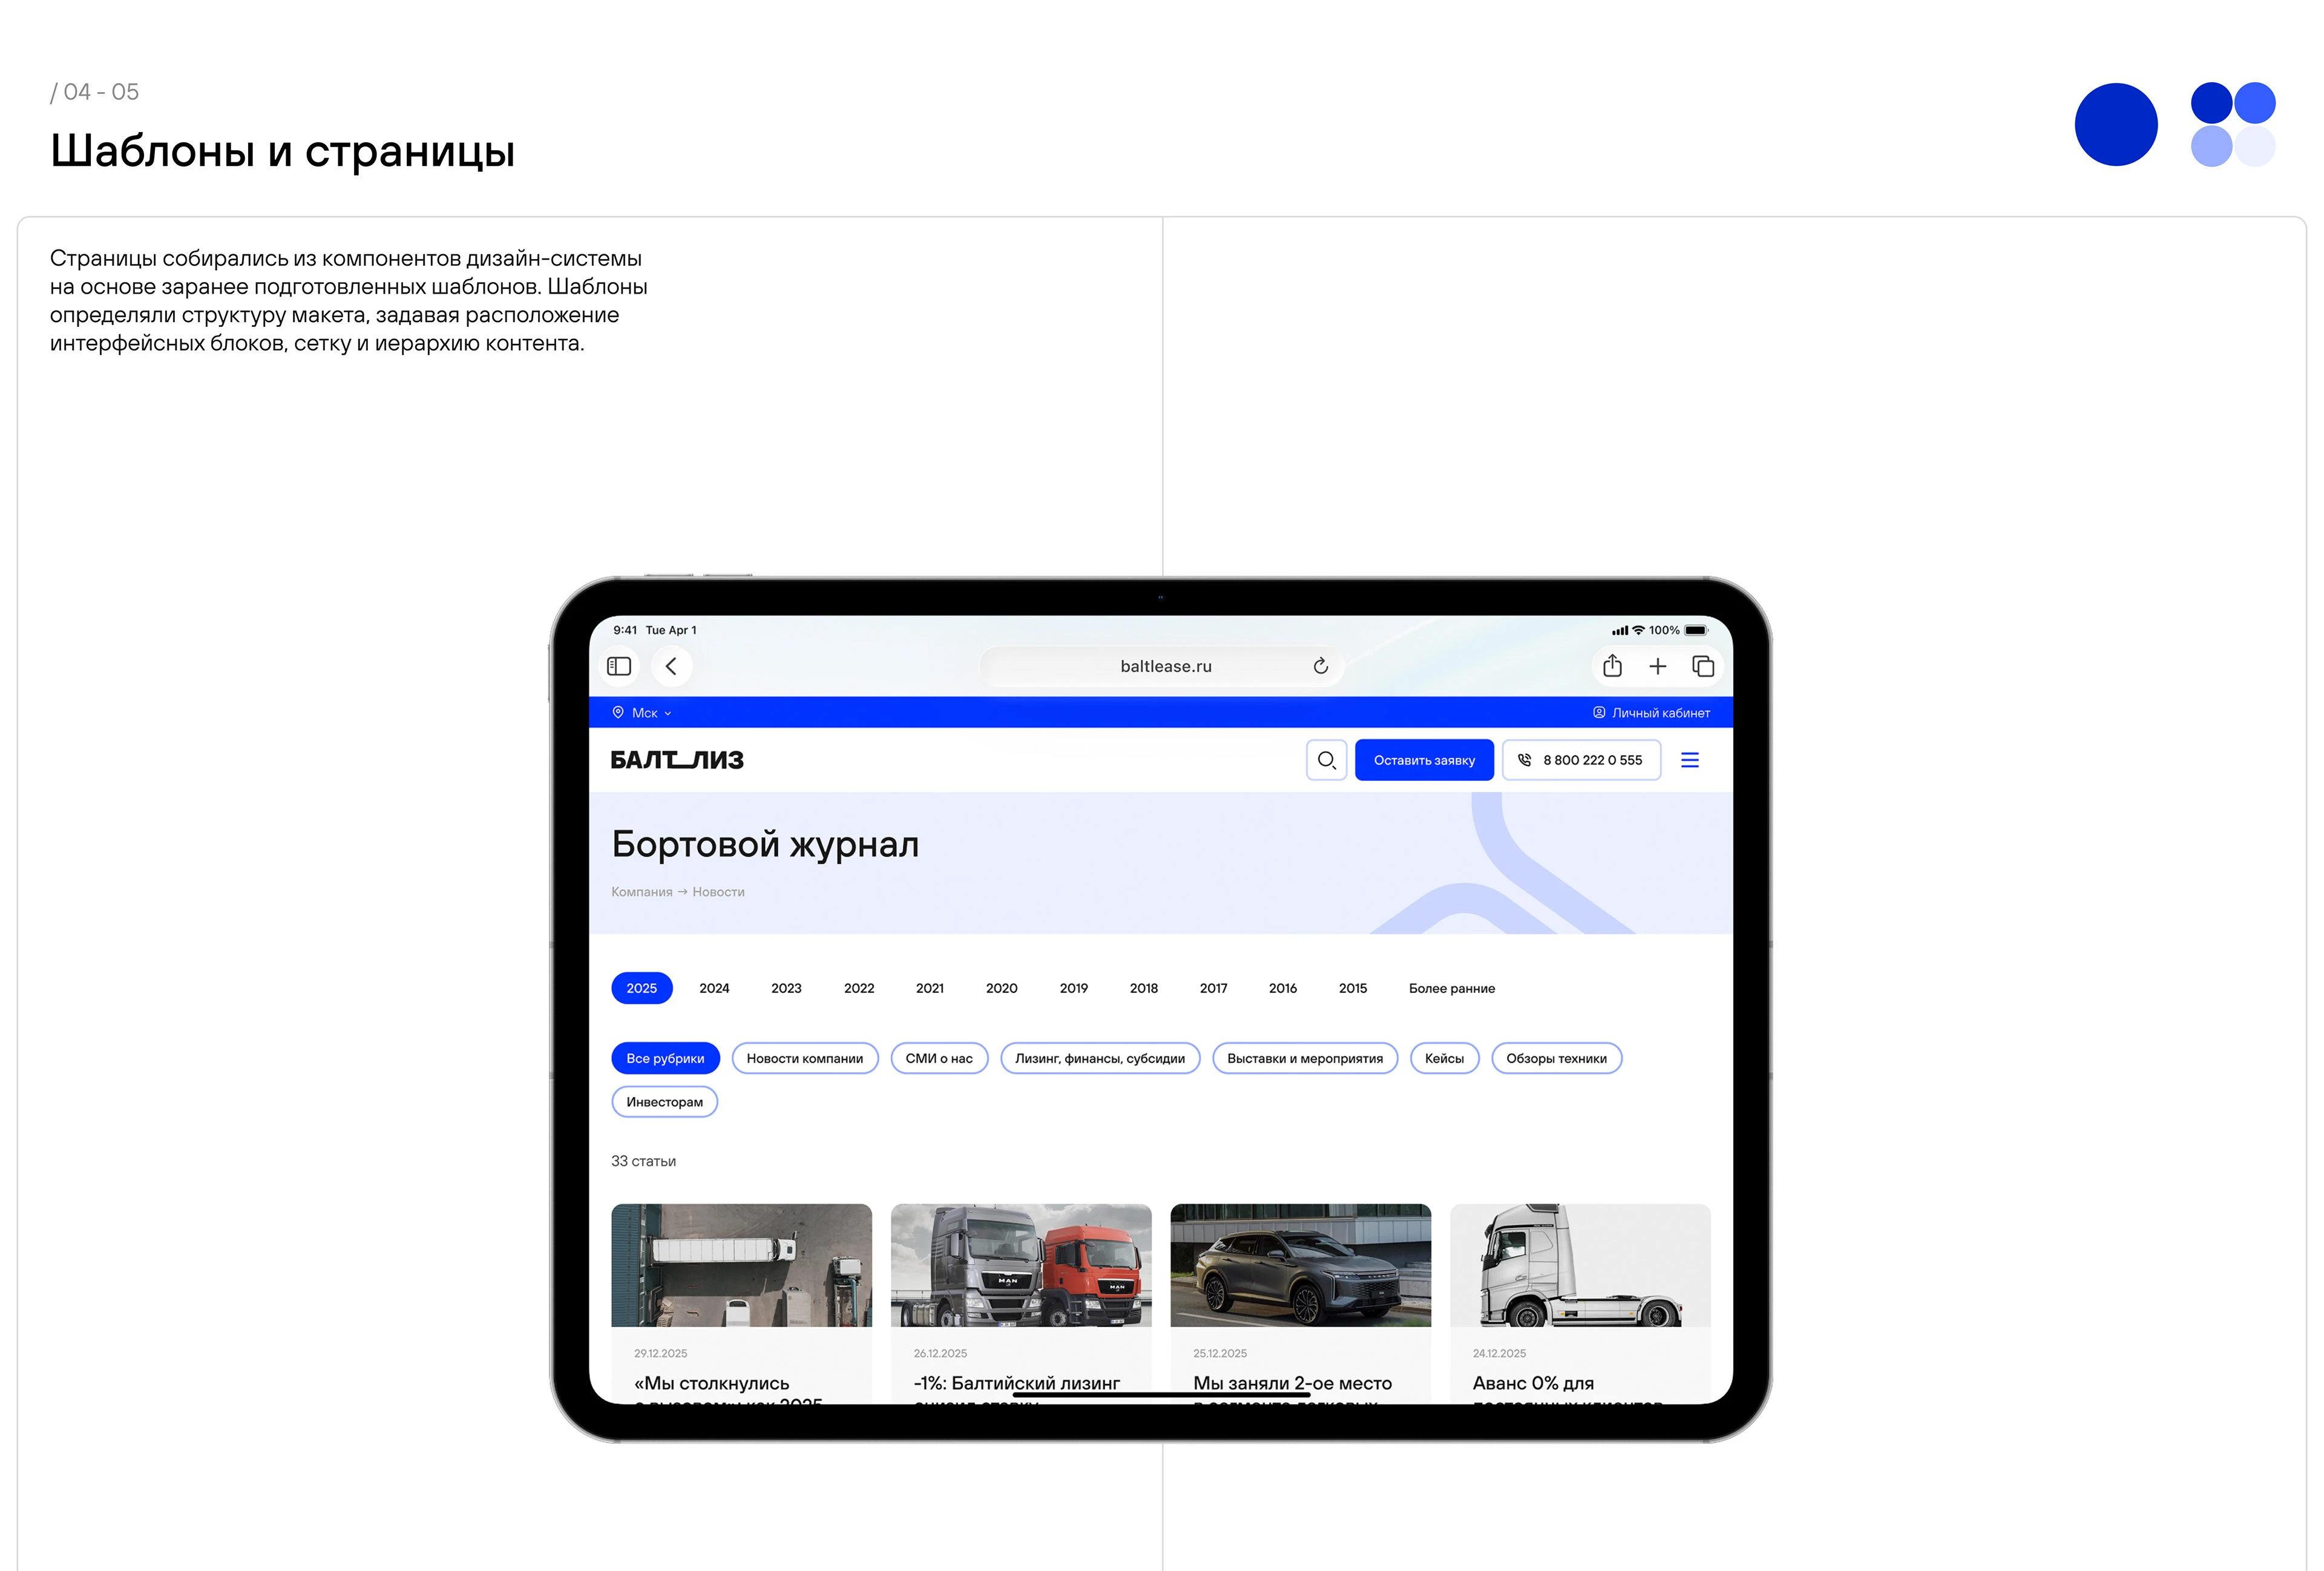Open the MAN trucks article thumbnail
The width and height of the screenshot is (2324, 1571).
(x=1020, y=1265)
